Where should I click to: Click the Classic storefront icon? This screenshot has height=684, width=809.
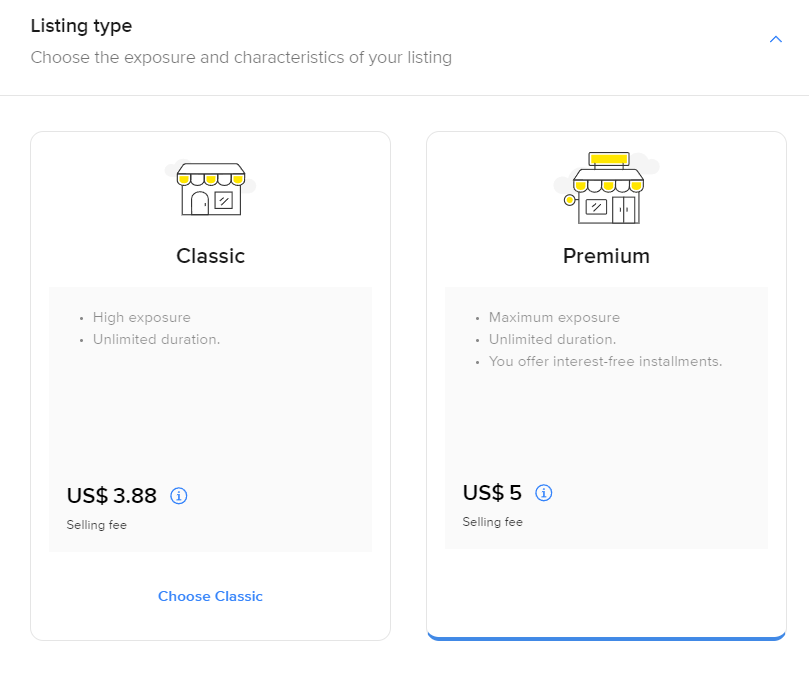(210, 189)
